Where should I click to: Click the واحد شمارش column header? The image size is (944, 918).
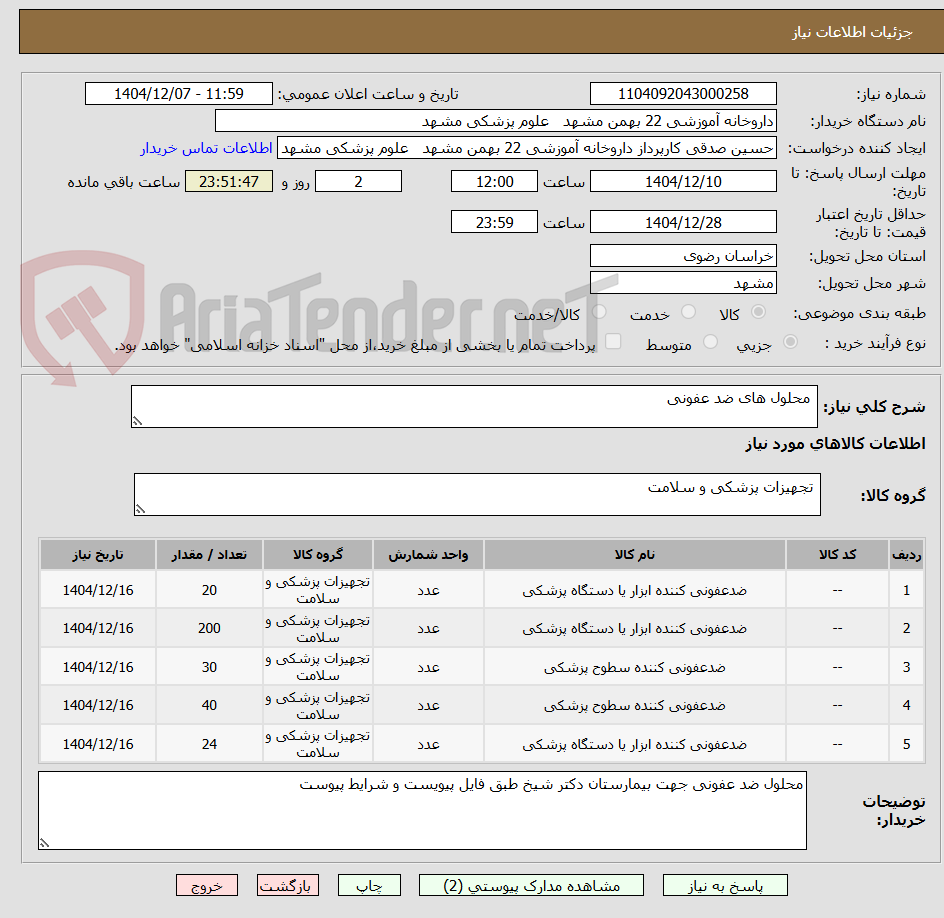coord(428,554)
